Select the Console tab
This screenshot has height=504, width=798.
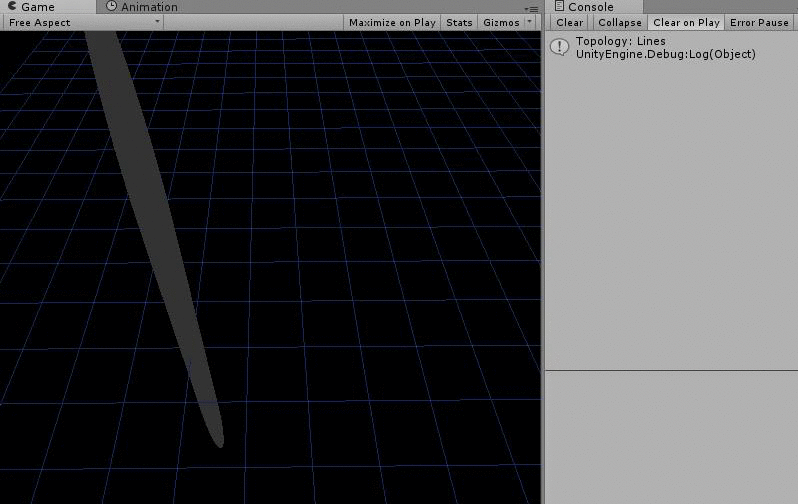coord(593,7)
